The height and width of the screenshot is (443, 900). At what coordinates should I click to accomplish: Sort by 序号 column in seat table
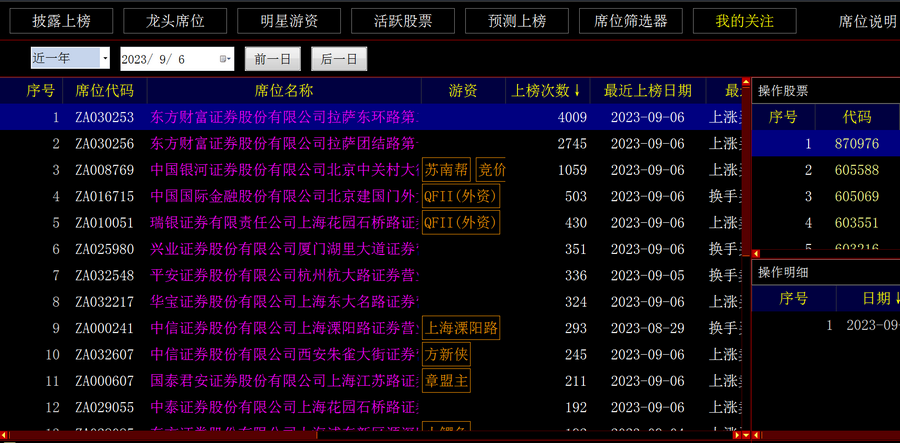[x=41, y=91]
